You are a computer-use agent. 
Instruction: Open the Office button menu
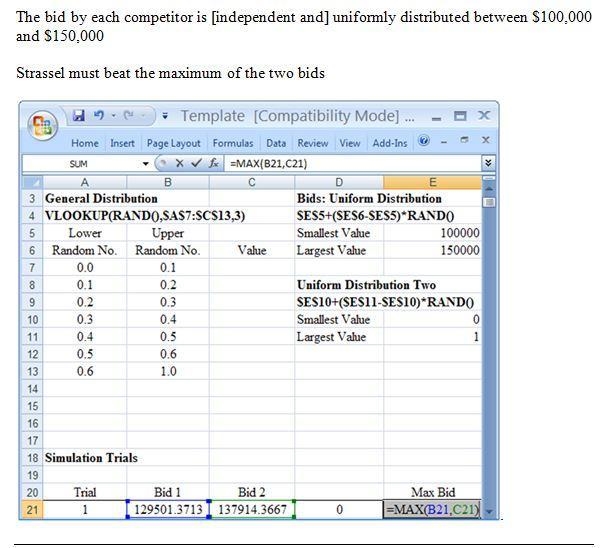point(42,125)
